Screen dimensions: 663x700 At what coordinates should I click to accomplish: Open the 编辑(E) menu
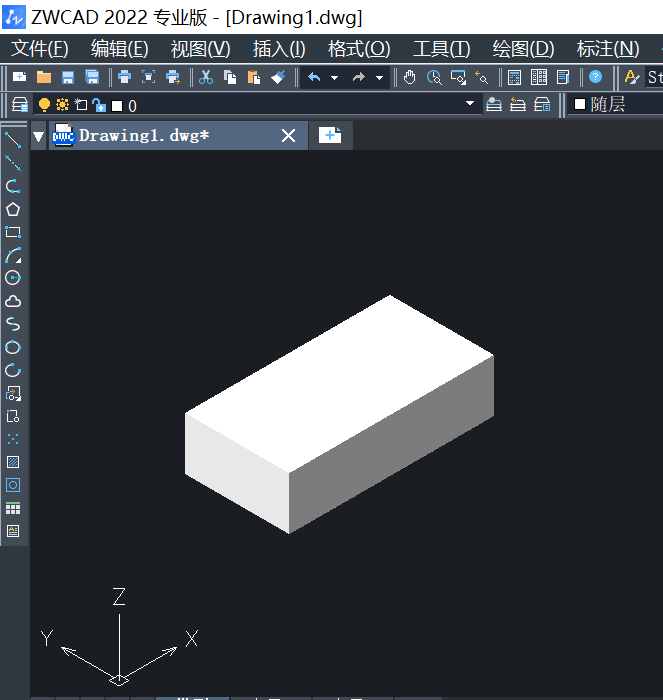coord(120,49)
